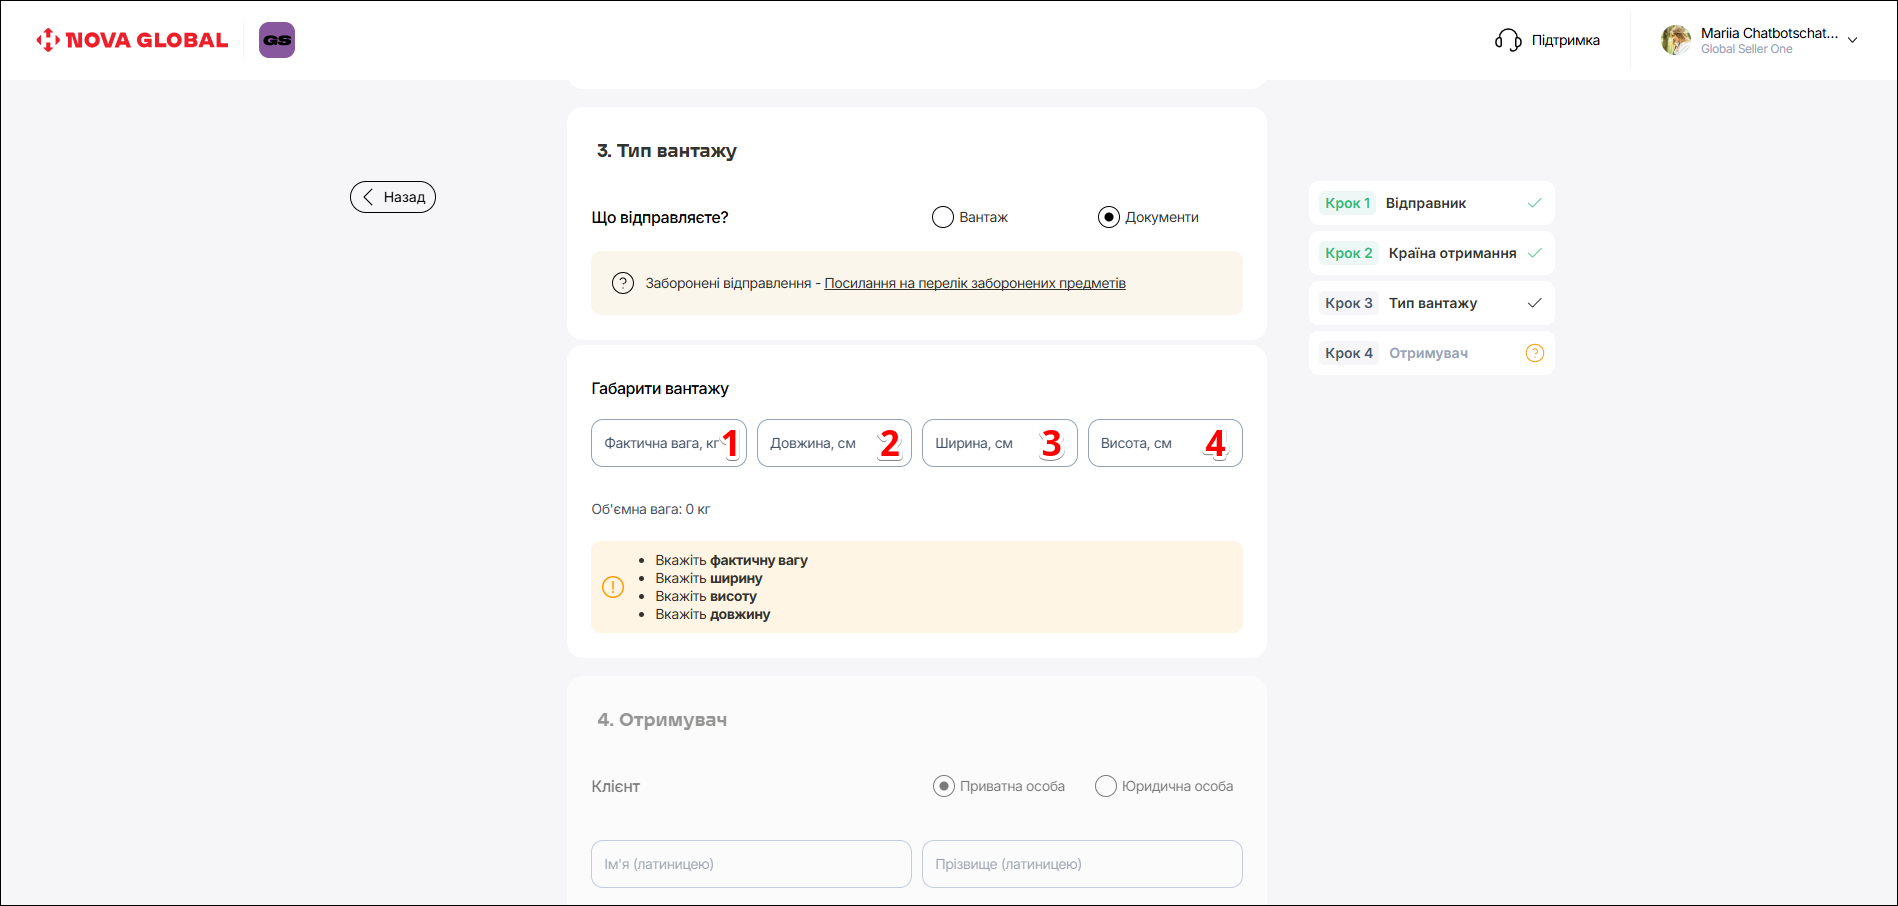Click the user profile avatar
Viewport: 1898px width, 906px height.
(x=1675, y=40)
